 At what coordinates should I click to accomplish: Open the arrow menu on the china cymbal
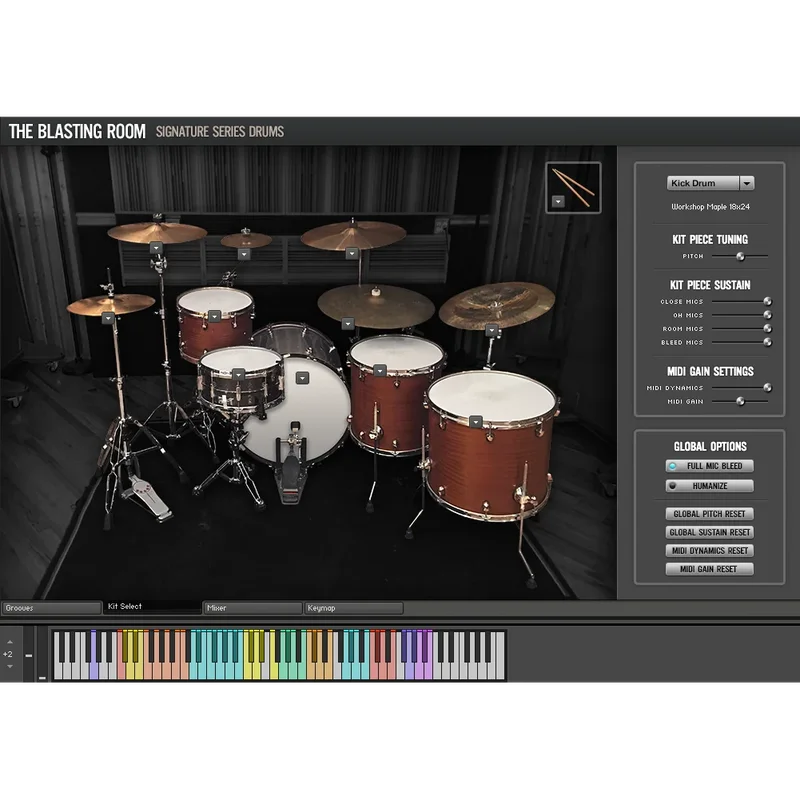point(491,331)
